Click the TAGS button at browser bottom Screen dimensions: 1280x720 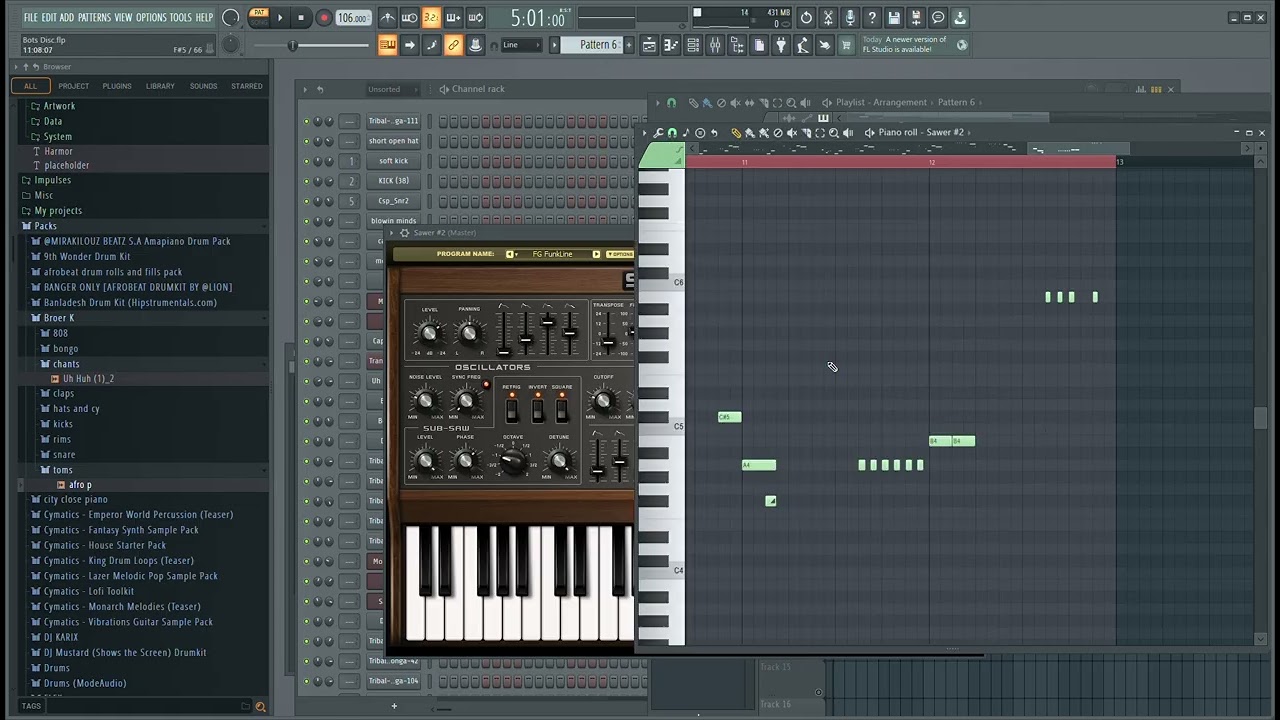31,706
